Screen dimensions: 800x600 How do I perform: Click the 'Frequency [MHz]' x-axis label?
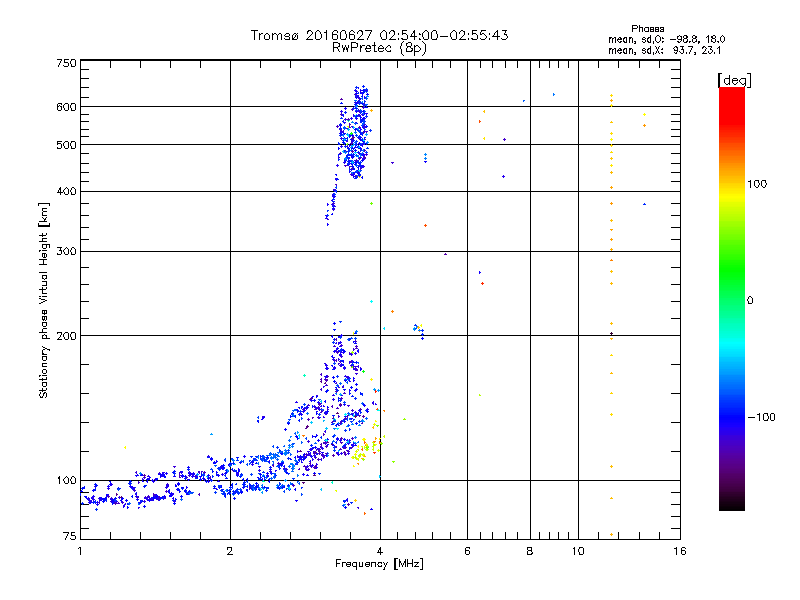click(379, 564)
